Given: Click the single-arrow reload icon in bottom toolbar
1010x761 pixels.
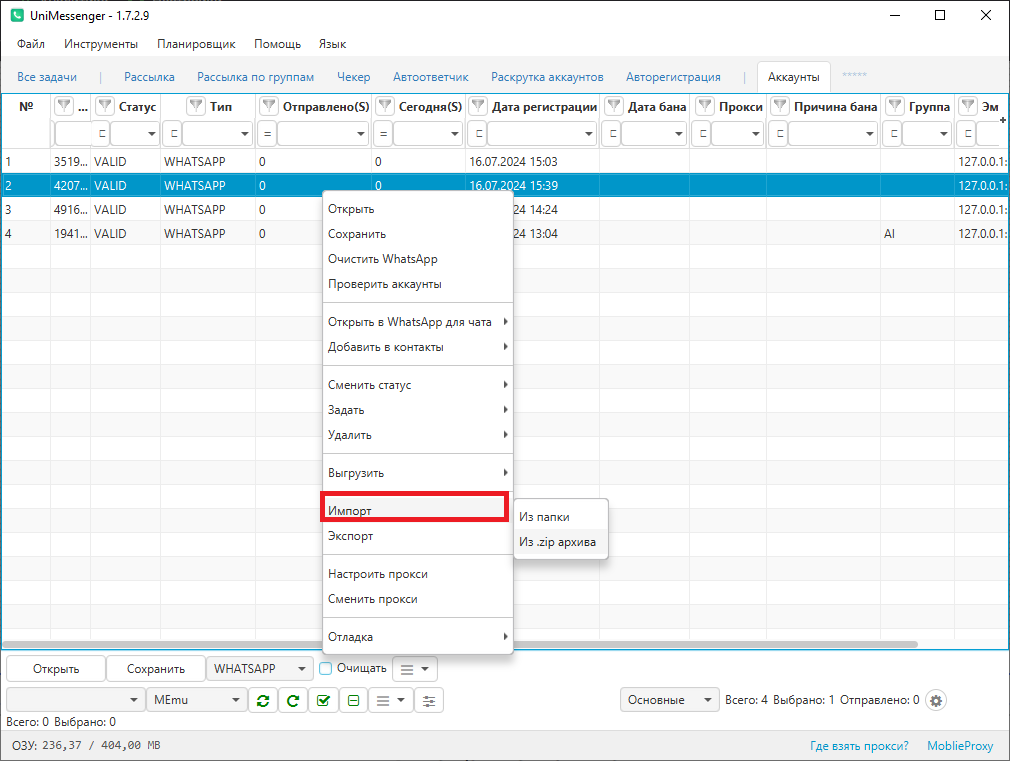Looking at the screenshot, I should tap(292, 701).
